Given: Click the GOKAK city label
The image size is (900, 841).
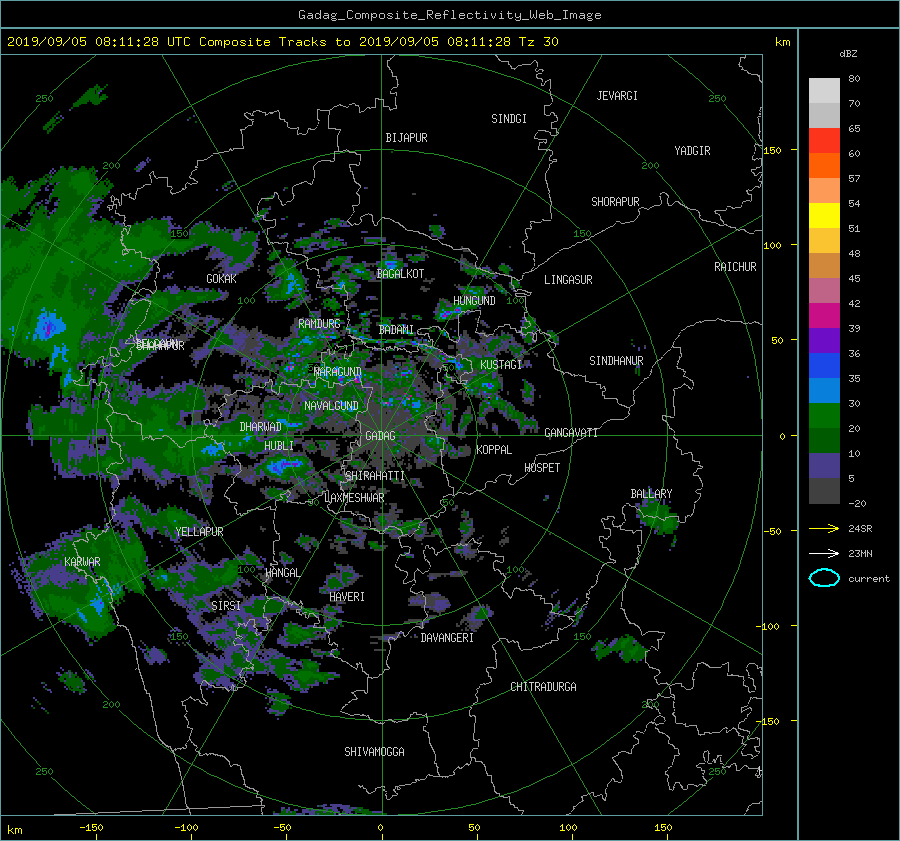Looking at the screenshot, I should pos(222,279).
